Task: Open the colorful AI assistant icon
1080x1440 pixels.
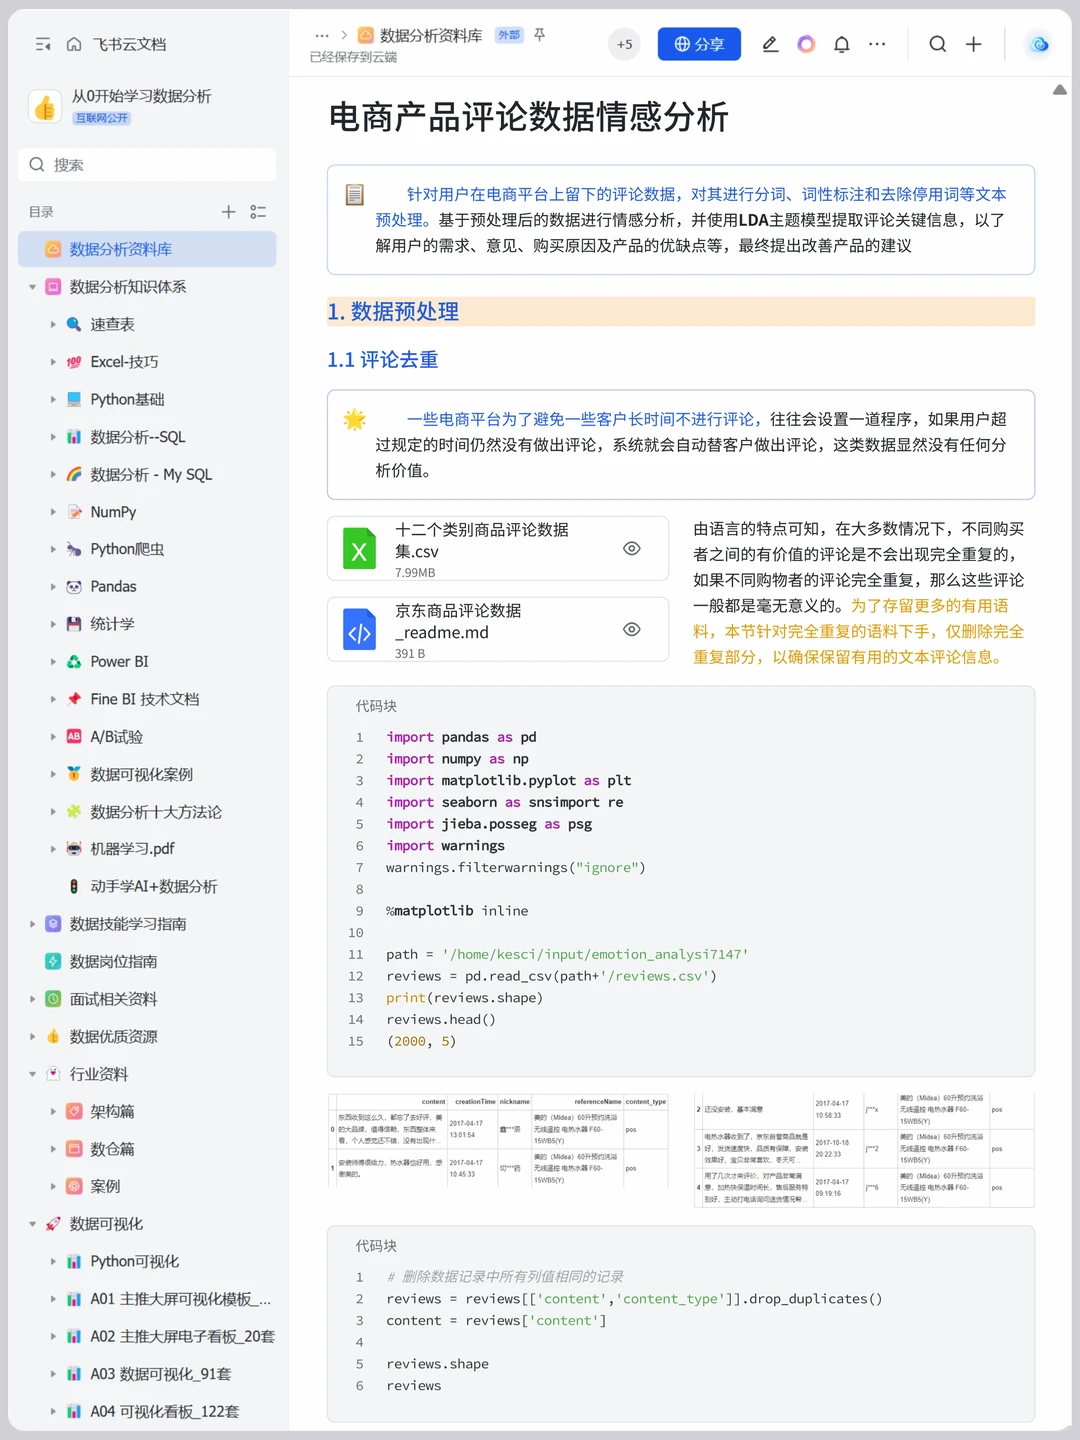Action: point(806,44)
